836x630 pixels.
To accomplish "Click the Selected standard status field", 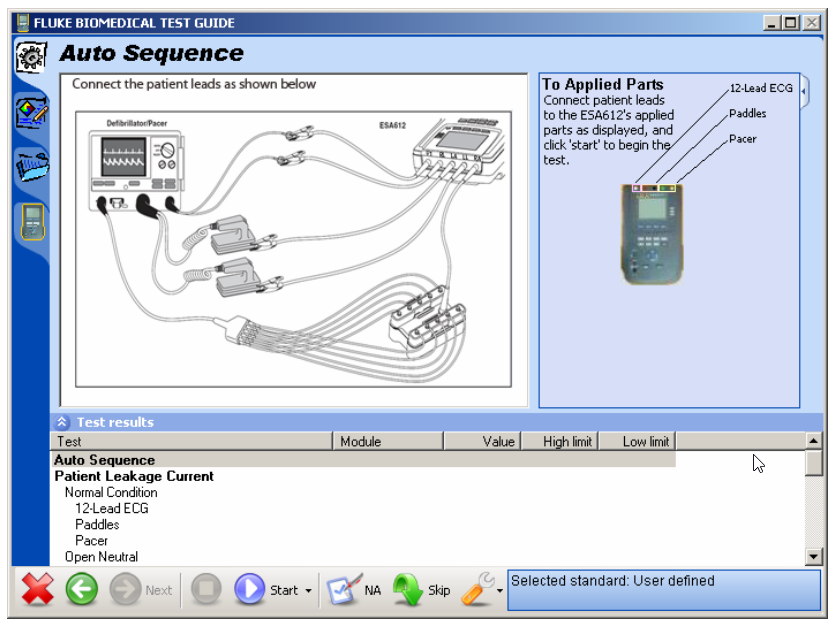I will click(664, 590).
